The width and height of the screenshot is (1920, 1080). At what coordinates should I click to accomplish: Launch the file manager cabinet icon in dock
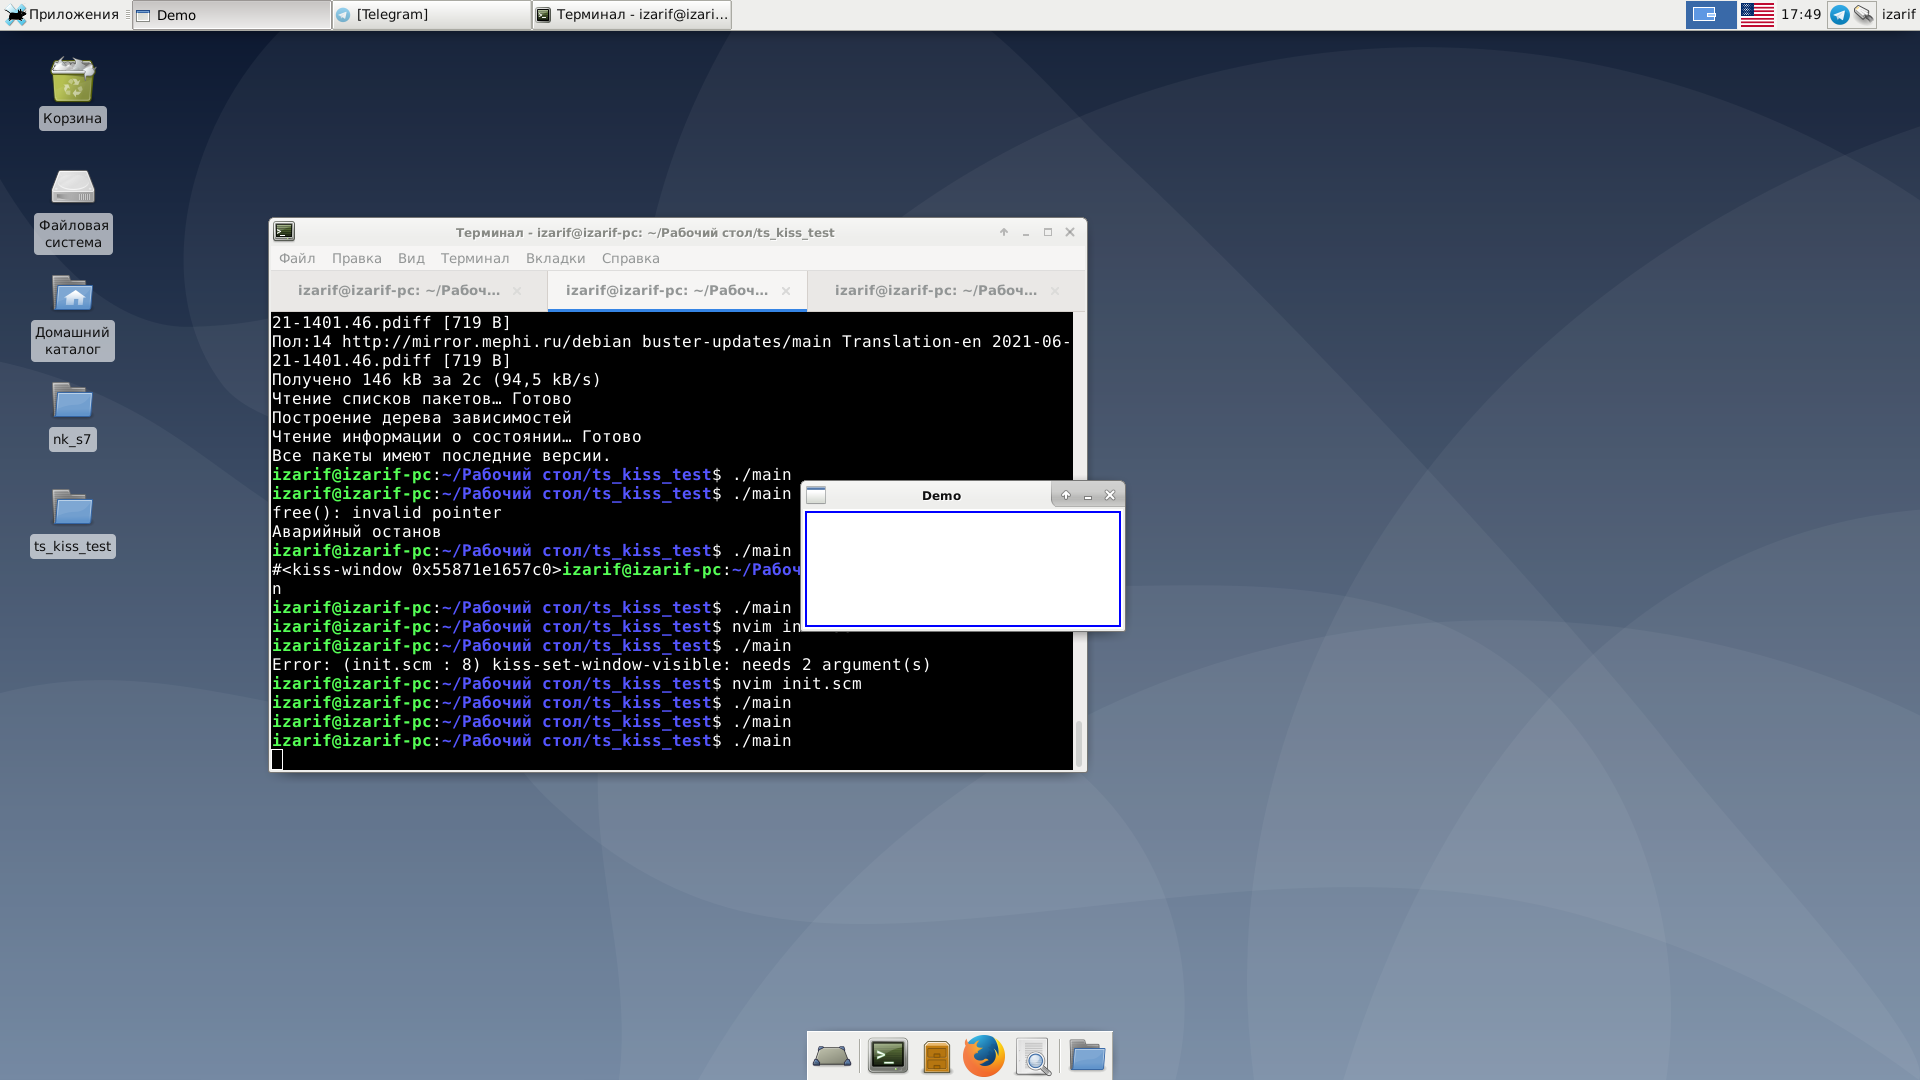click(x=937, y=1056)
